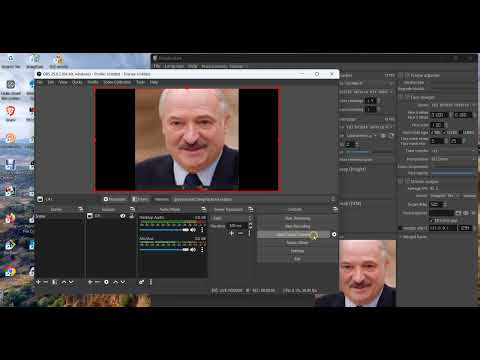Enable Studio Mode in Controls

point(297,243)
